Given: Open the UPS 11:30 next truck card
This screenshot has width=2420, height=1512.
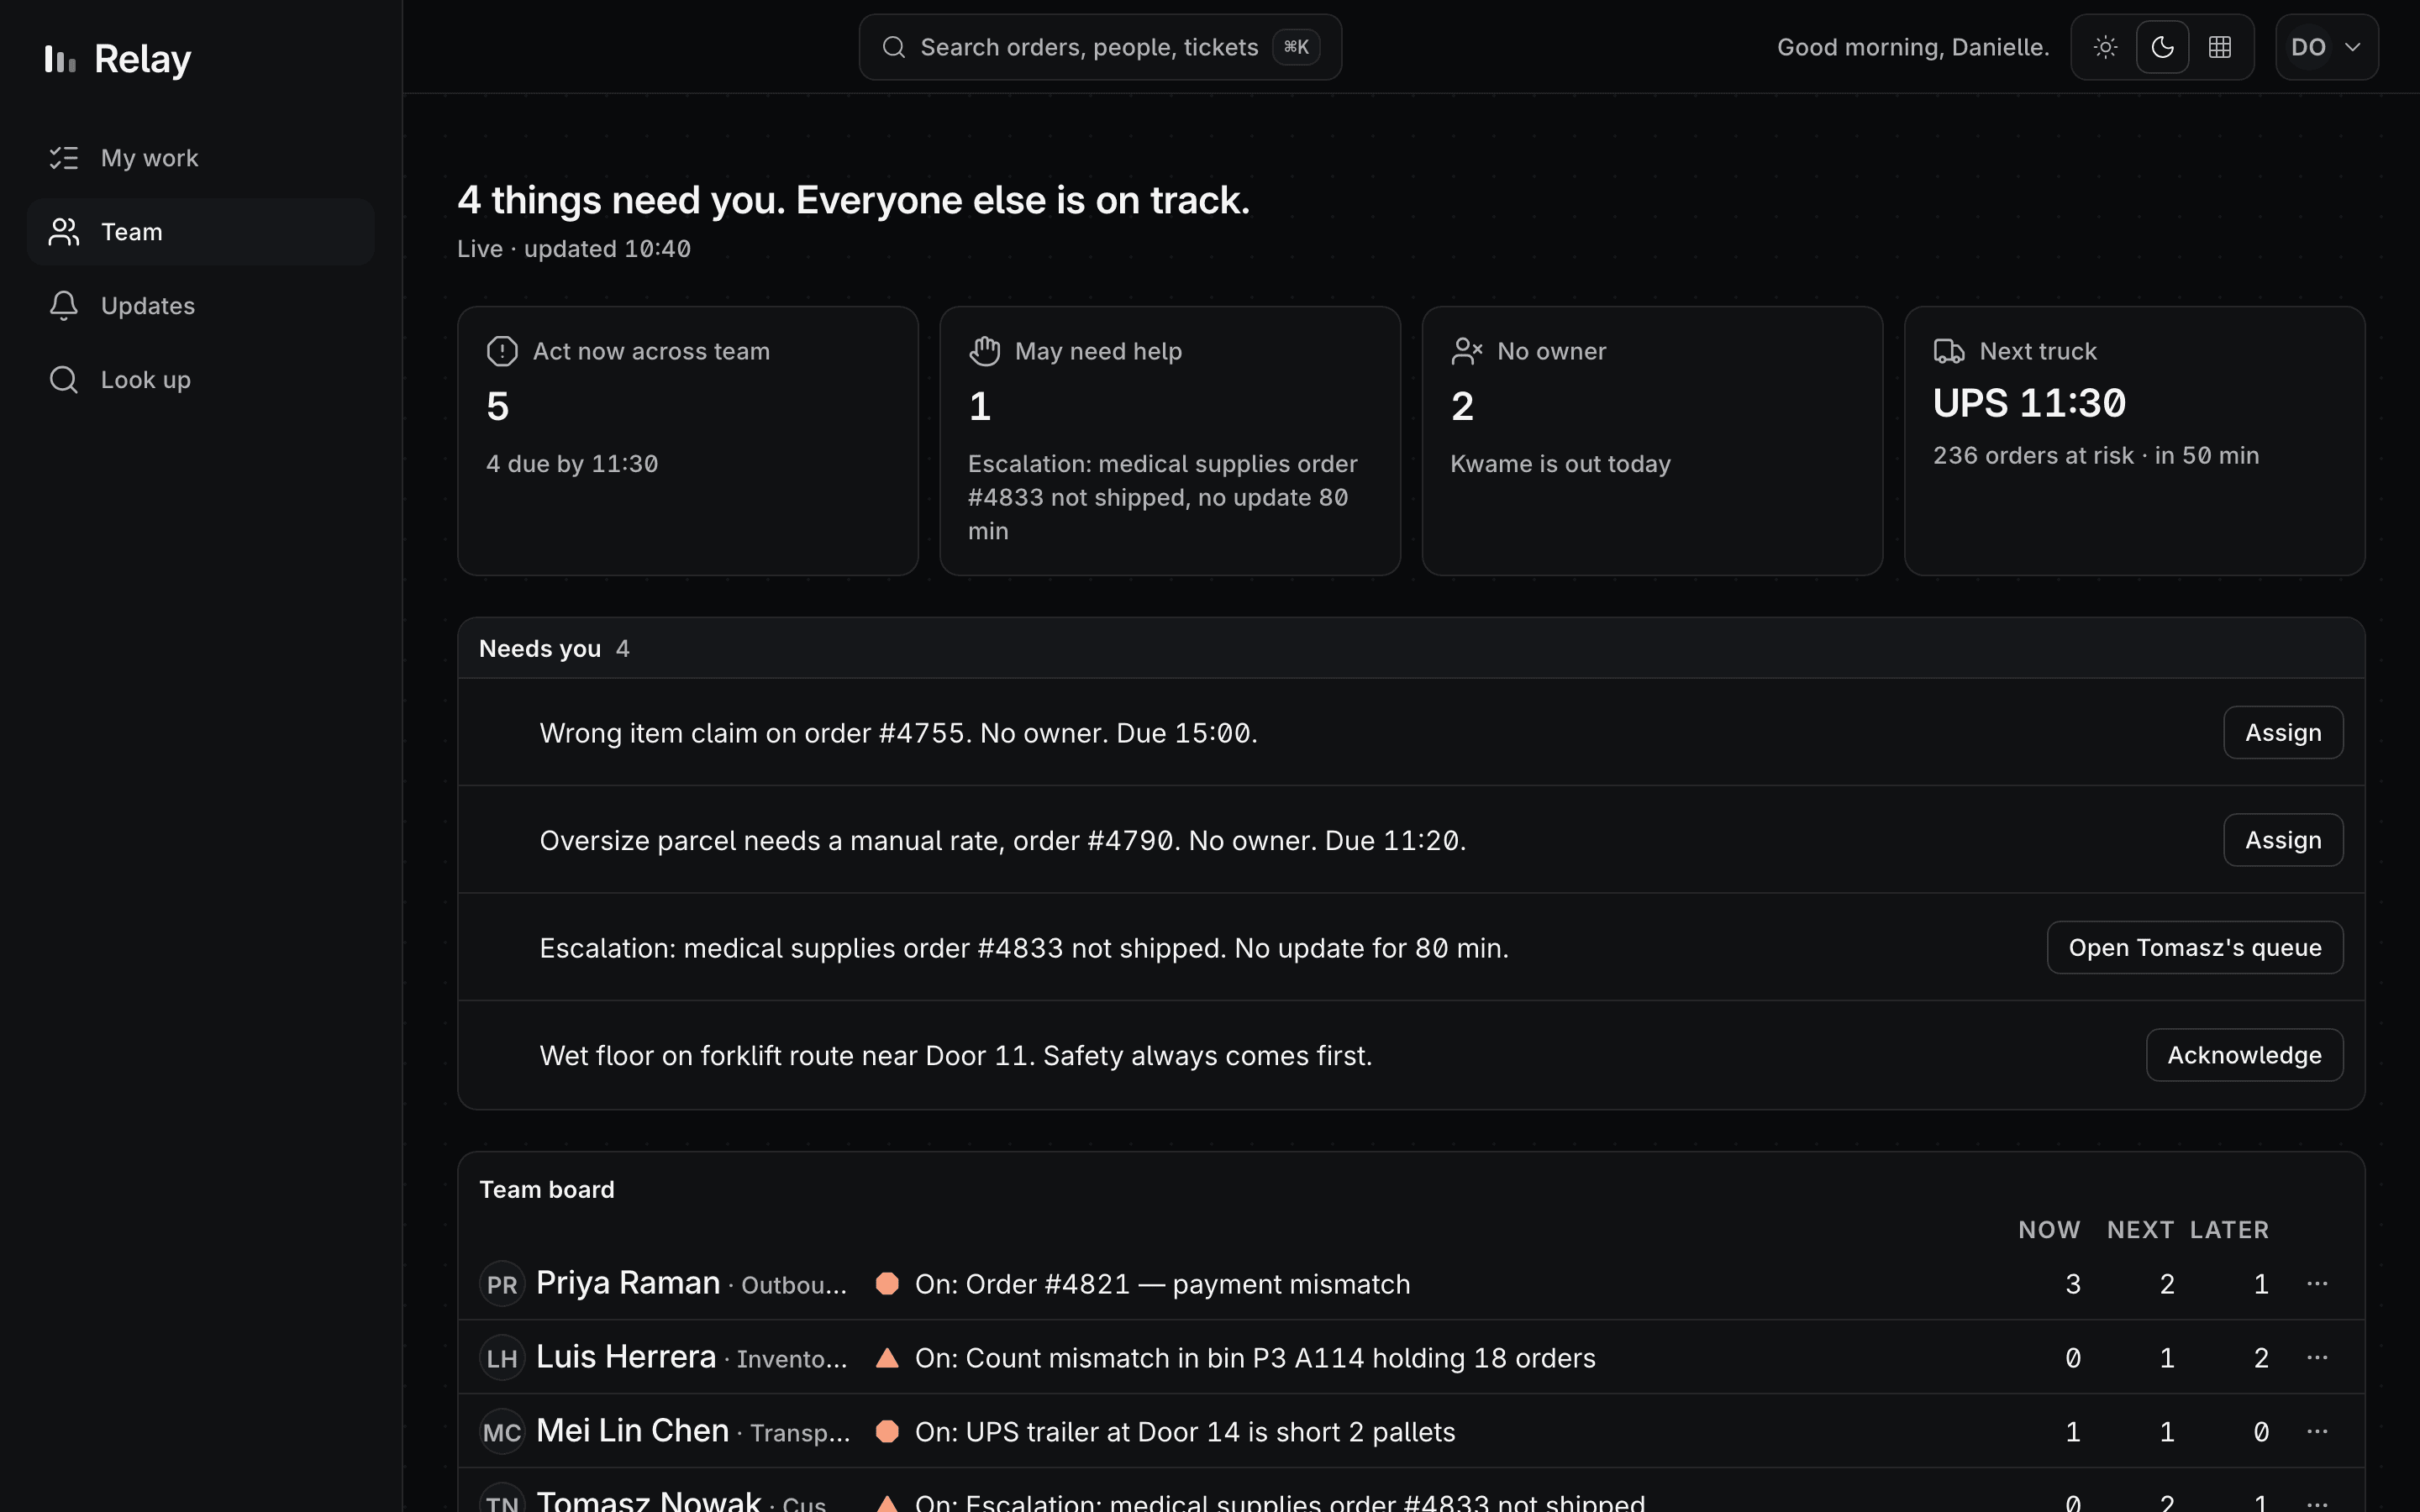Looking at the screenshot, I should pyautogui.click(x=2134, y=441).
